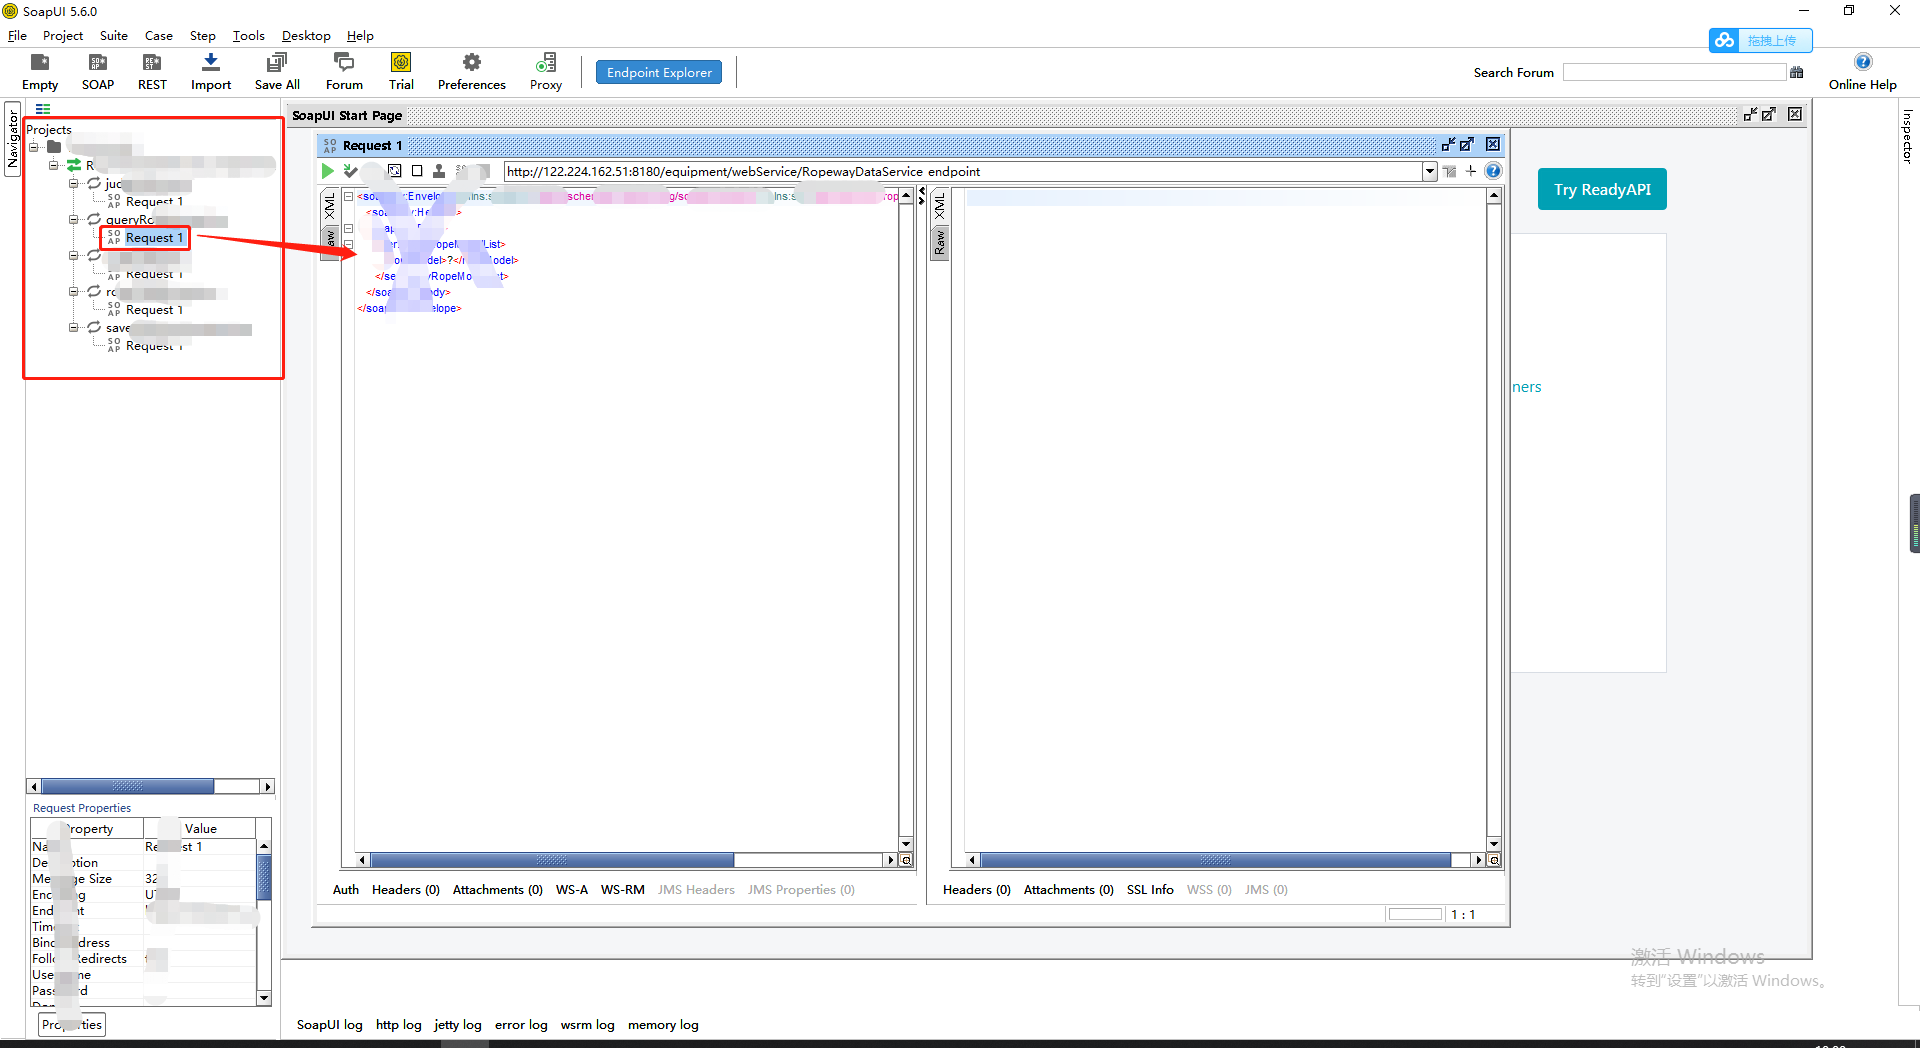This screenshot has width=1920, height=1048.
Task: Submit request with green play arrow
Action: point(327,171)
